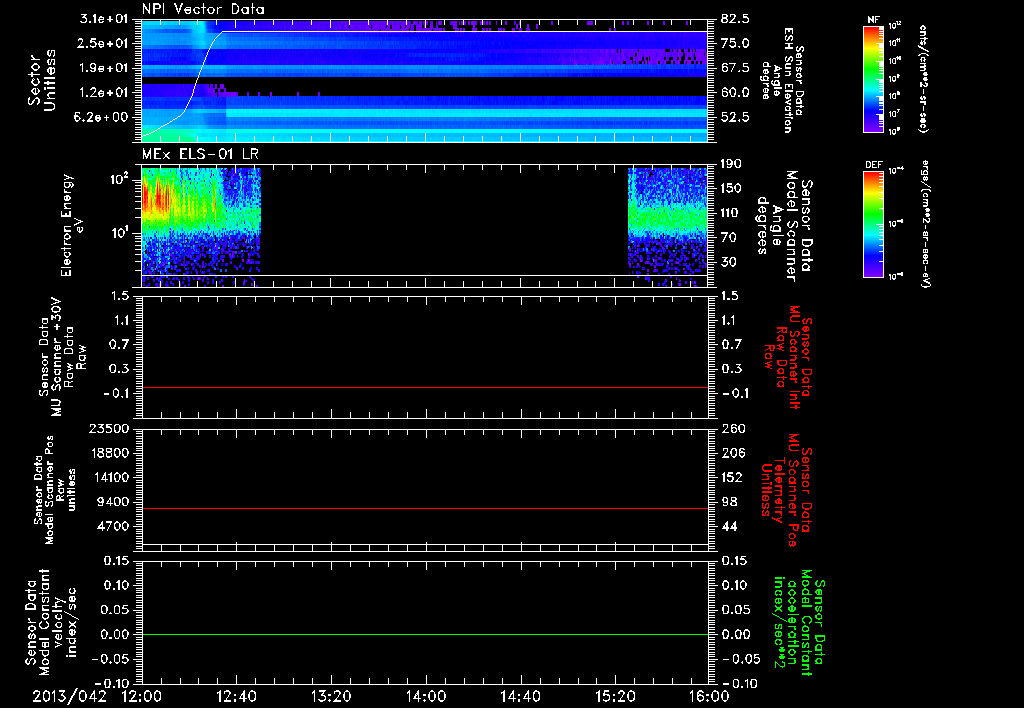Click the 'MU Scanner +30V Raw Data' axis label
Image resolution: width=1024 pixels, height=708 pixels.
62,357
